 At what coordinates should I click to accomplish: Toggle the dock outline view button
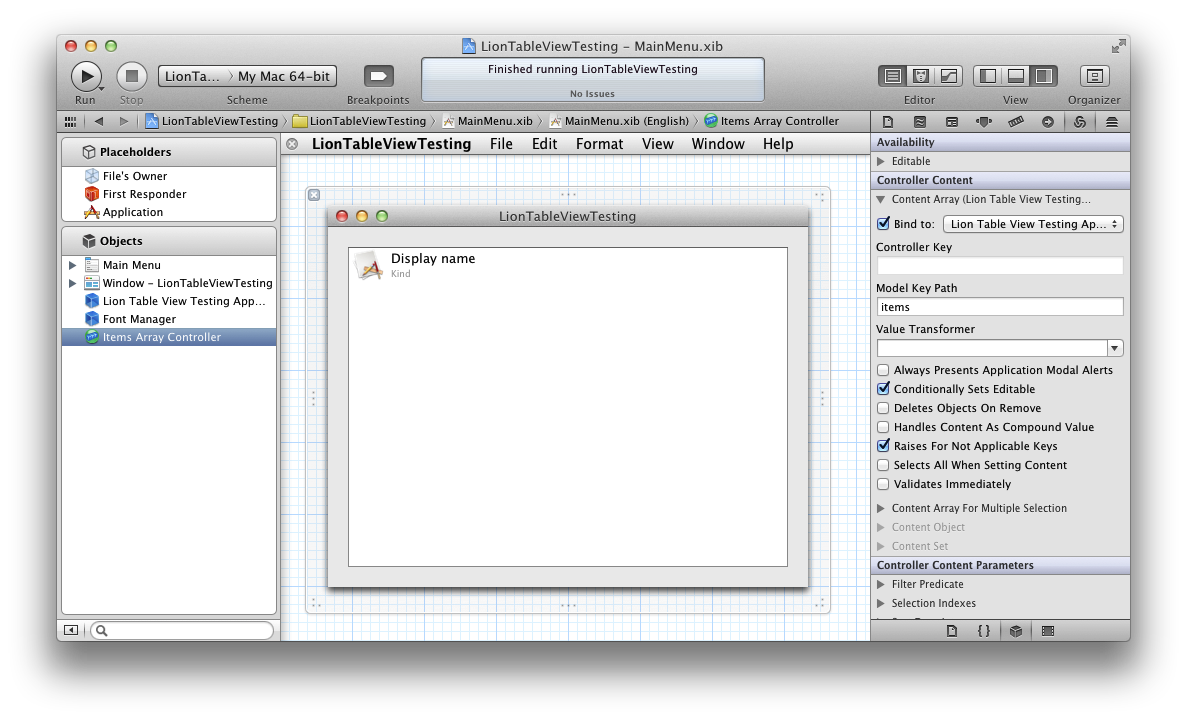71,630
